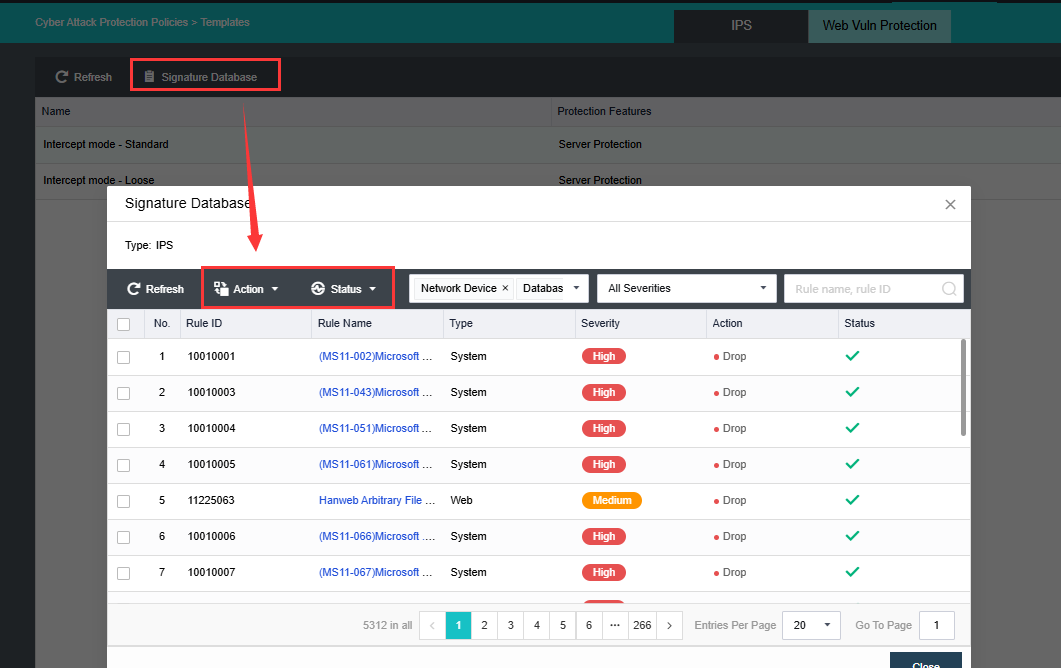Go to next page arrow
Screen dimensions: 1061x668
(x=669, y=625)
